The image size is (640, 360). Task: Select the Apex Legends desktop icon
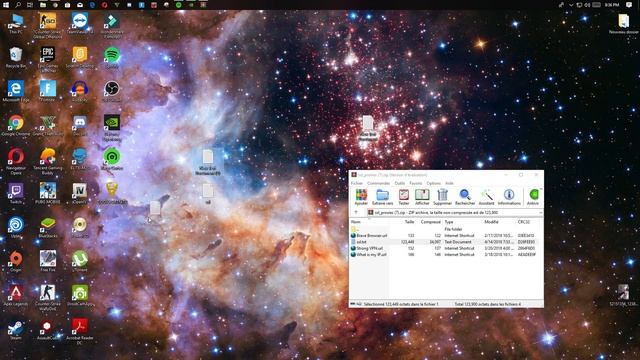tap(16, 296)
